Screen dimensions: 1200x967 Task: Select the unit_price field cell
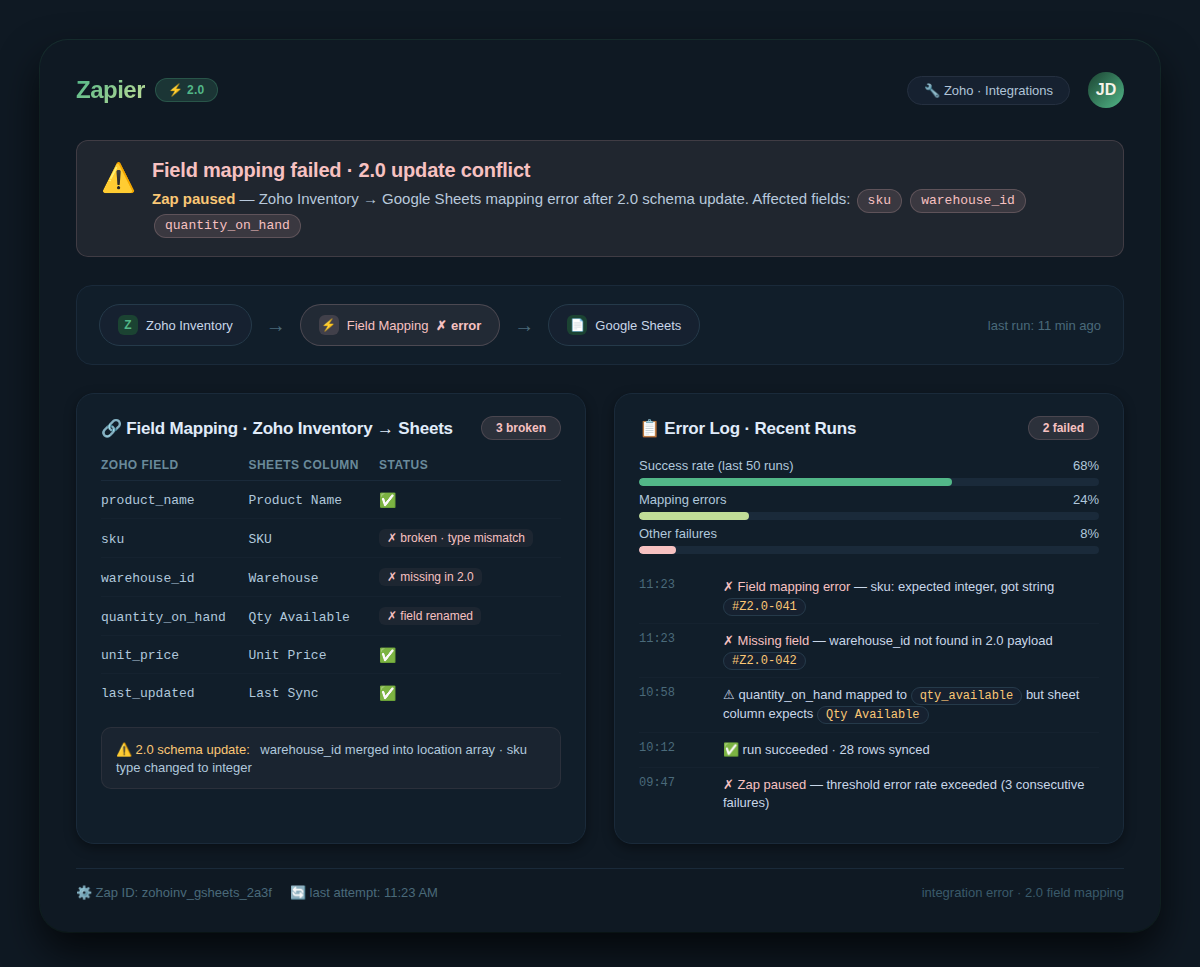coord(140,655)
